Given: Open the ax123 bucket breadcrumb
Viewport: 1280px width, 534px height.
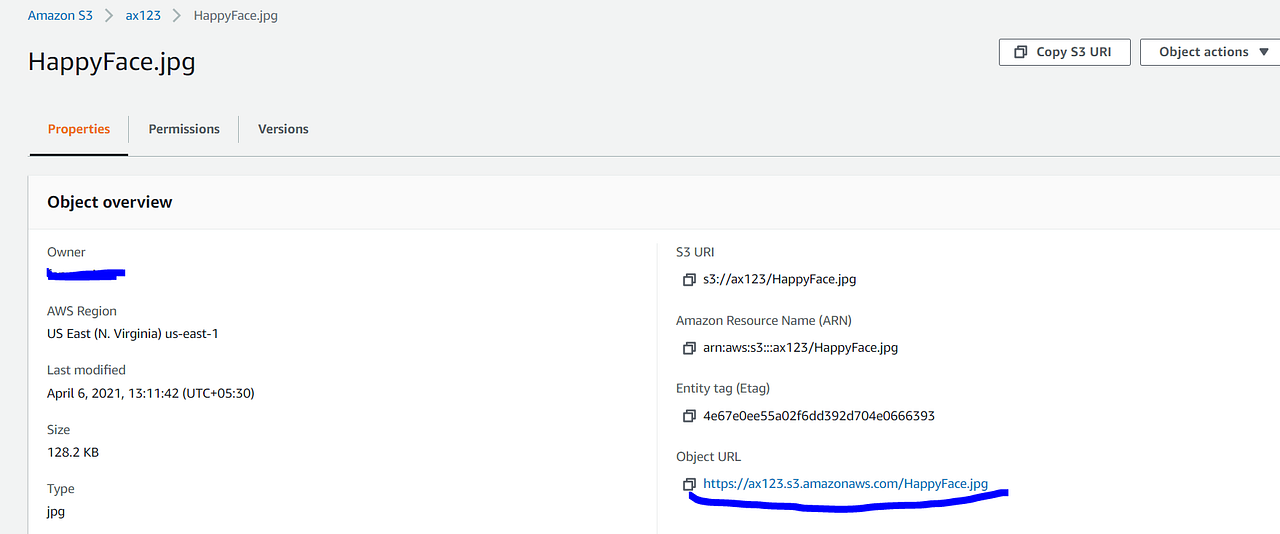Looking at the screenshot, I should tap(143, 16).
